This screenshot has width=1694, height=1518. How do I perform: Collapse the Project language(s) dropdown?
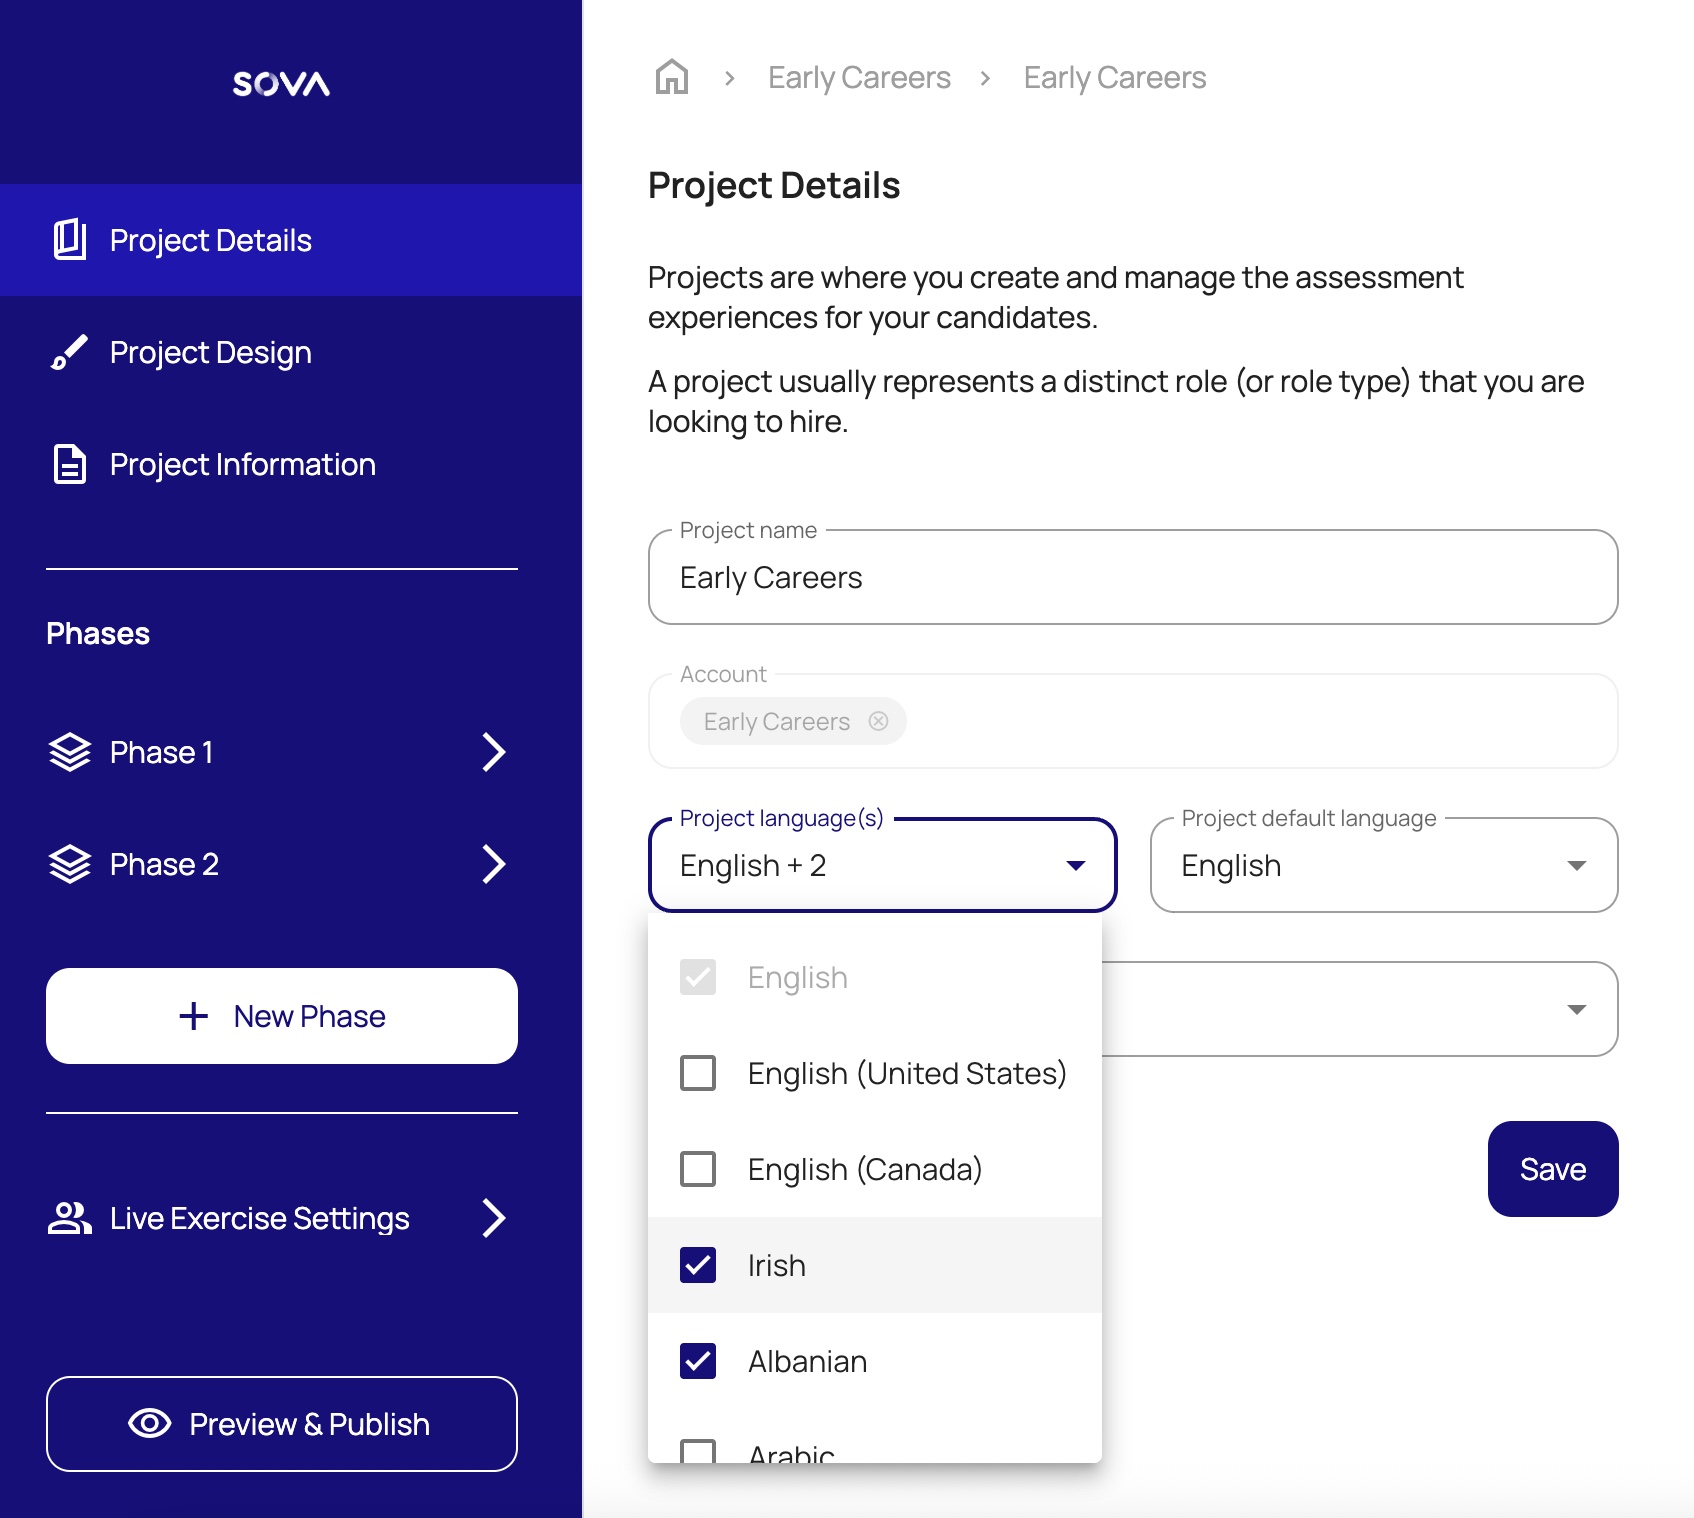pos(1075,866)
